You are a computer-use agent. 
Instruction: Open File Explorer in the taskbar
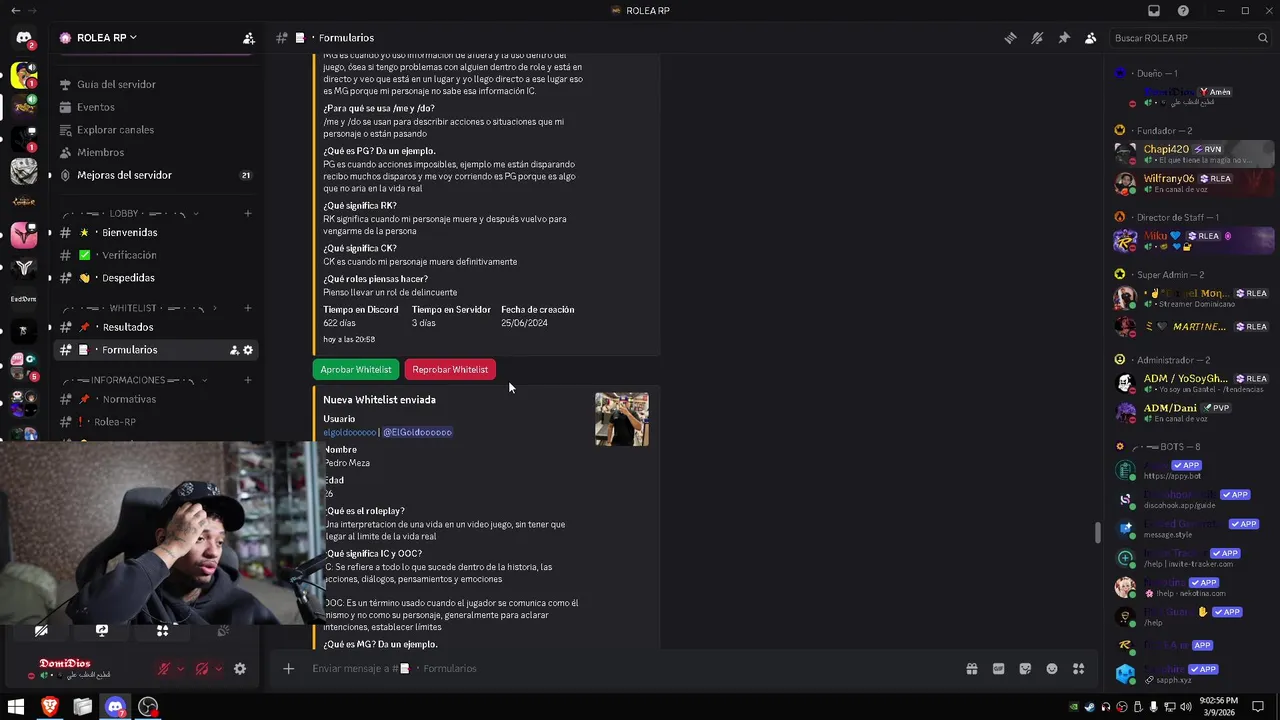click(82, 707)
